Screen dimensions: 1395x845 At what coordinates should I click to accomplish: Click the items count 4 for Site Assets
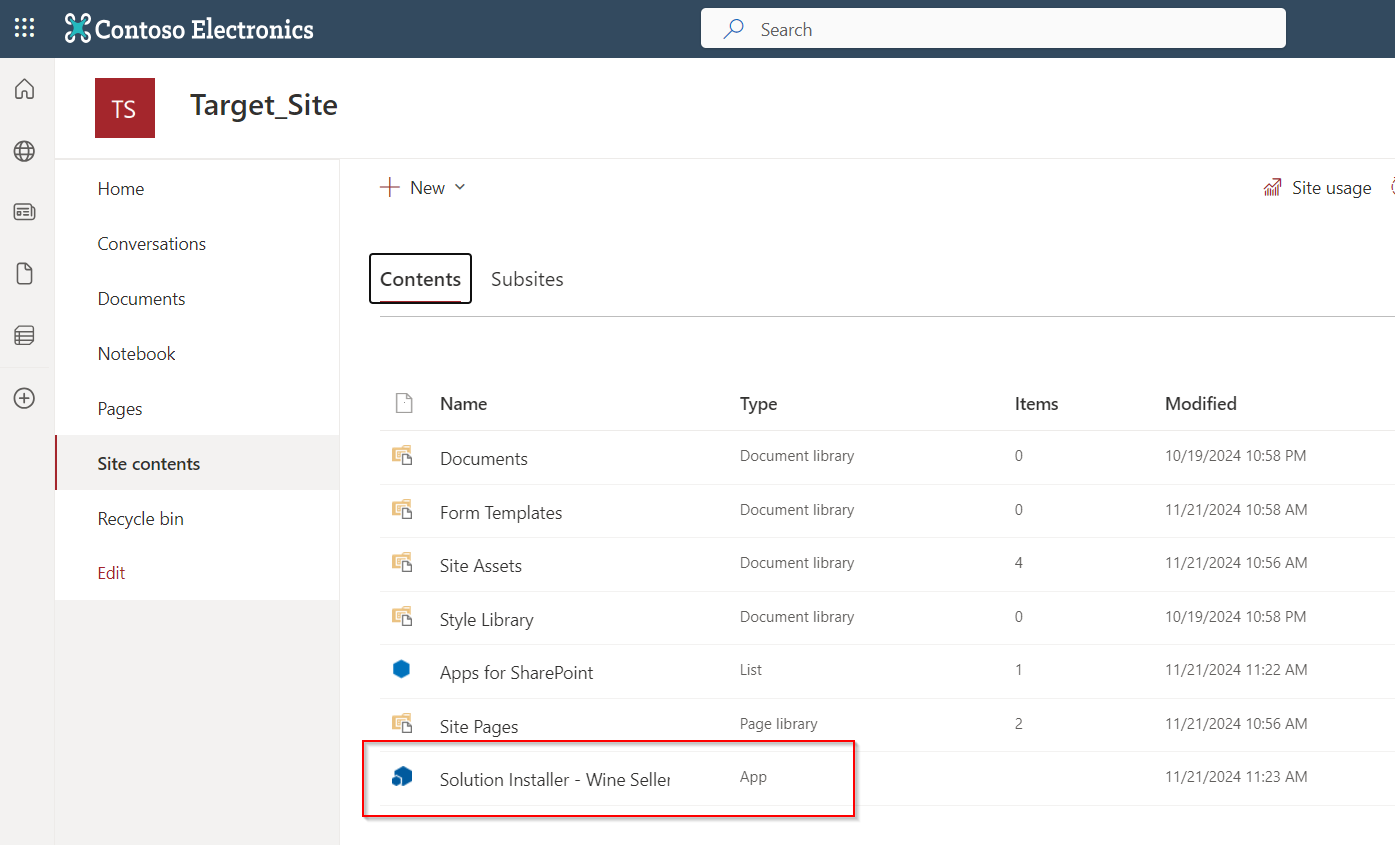1019,563
